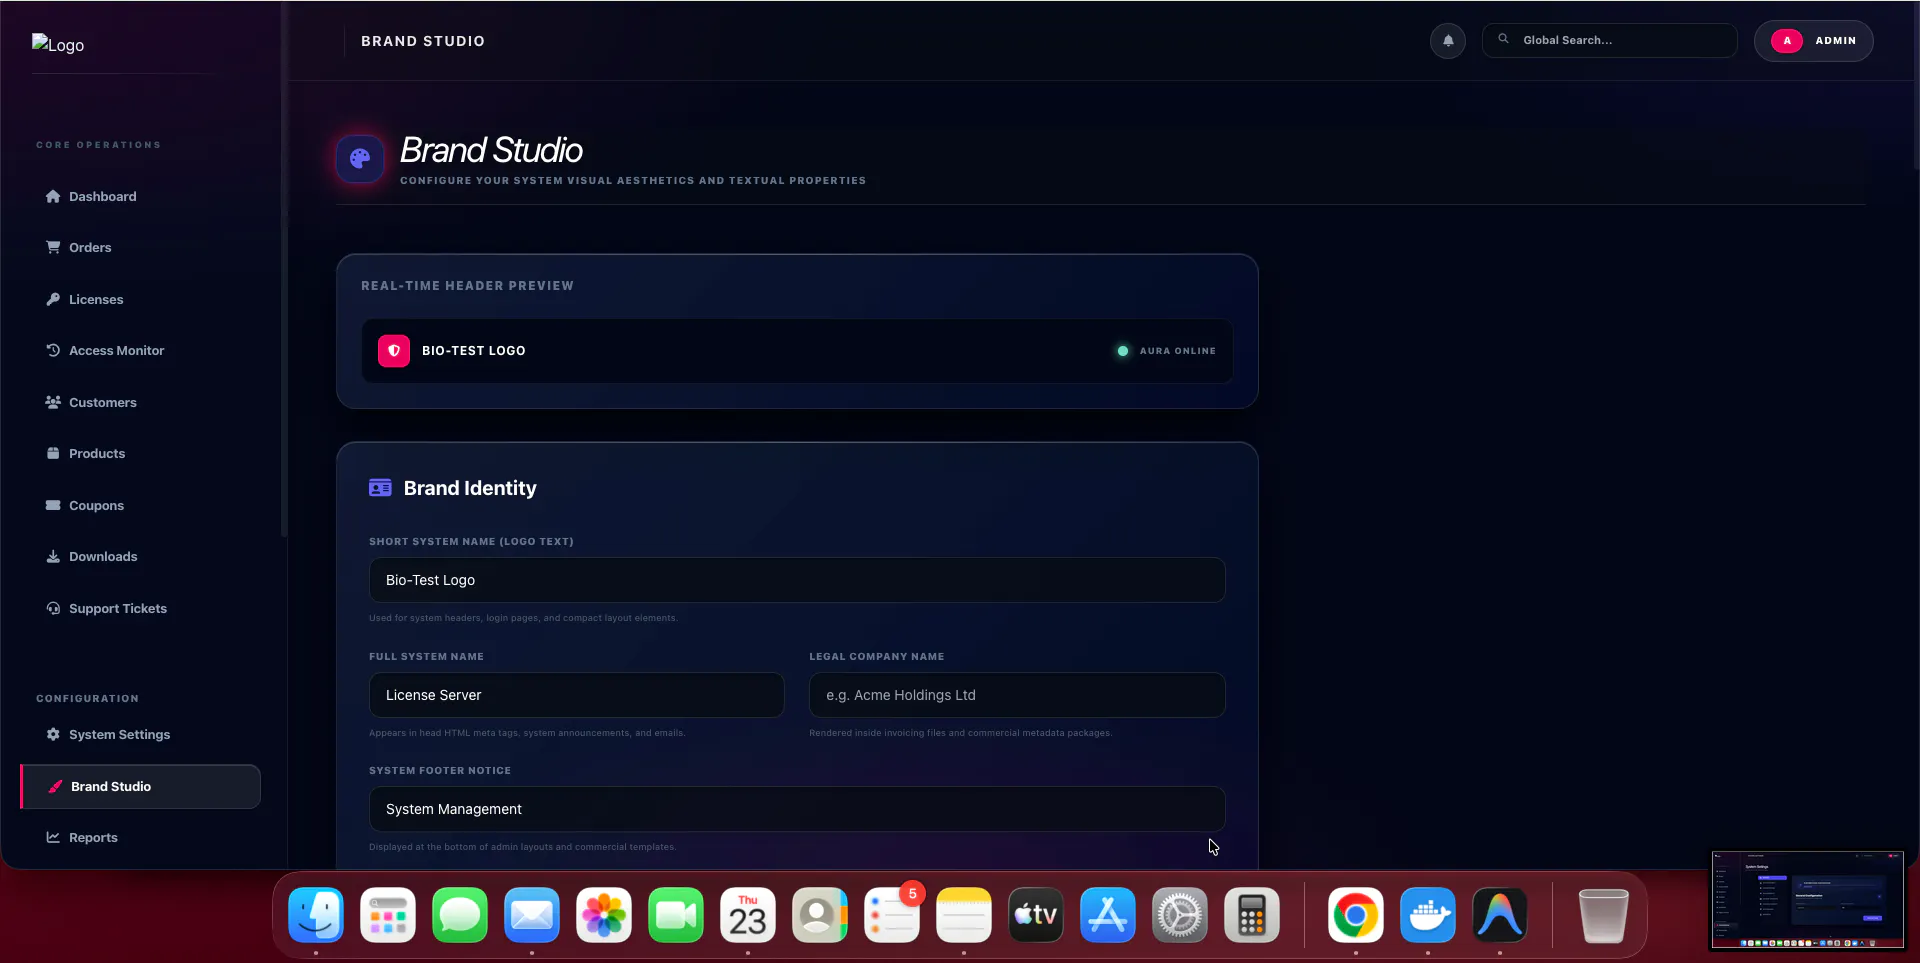
Task: Open Google Chrome from the dock
Action: (x=1356, y=915)
